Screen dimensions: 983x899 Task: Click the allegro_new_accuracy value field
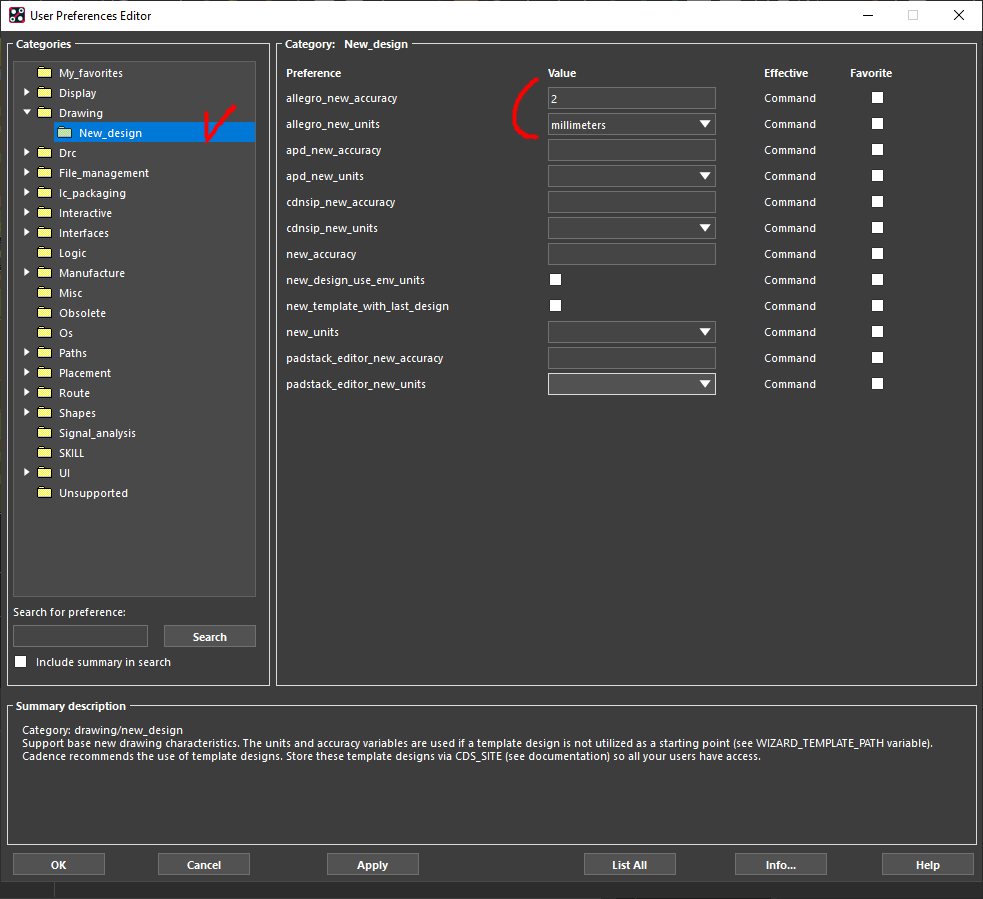point(632,98)
